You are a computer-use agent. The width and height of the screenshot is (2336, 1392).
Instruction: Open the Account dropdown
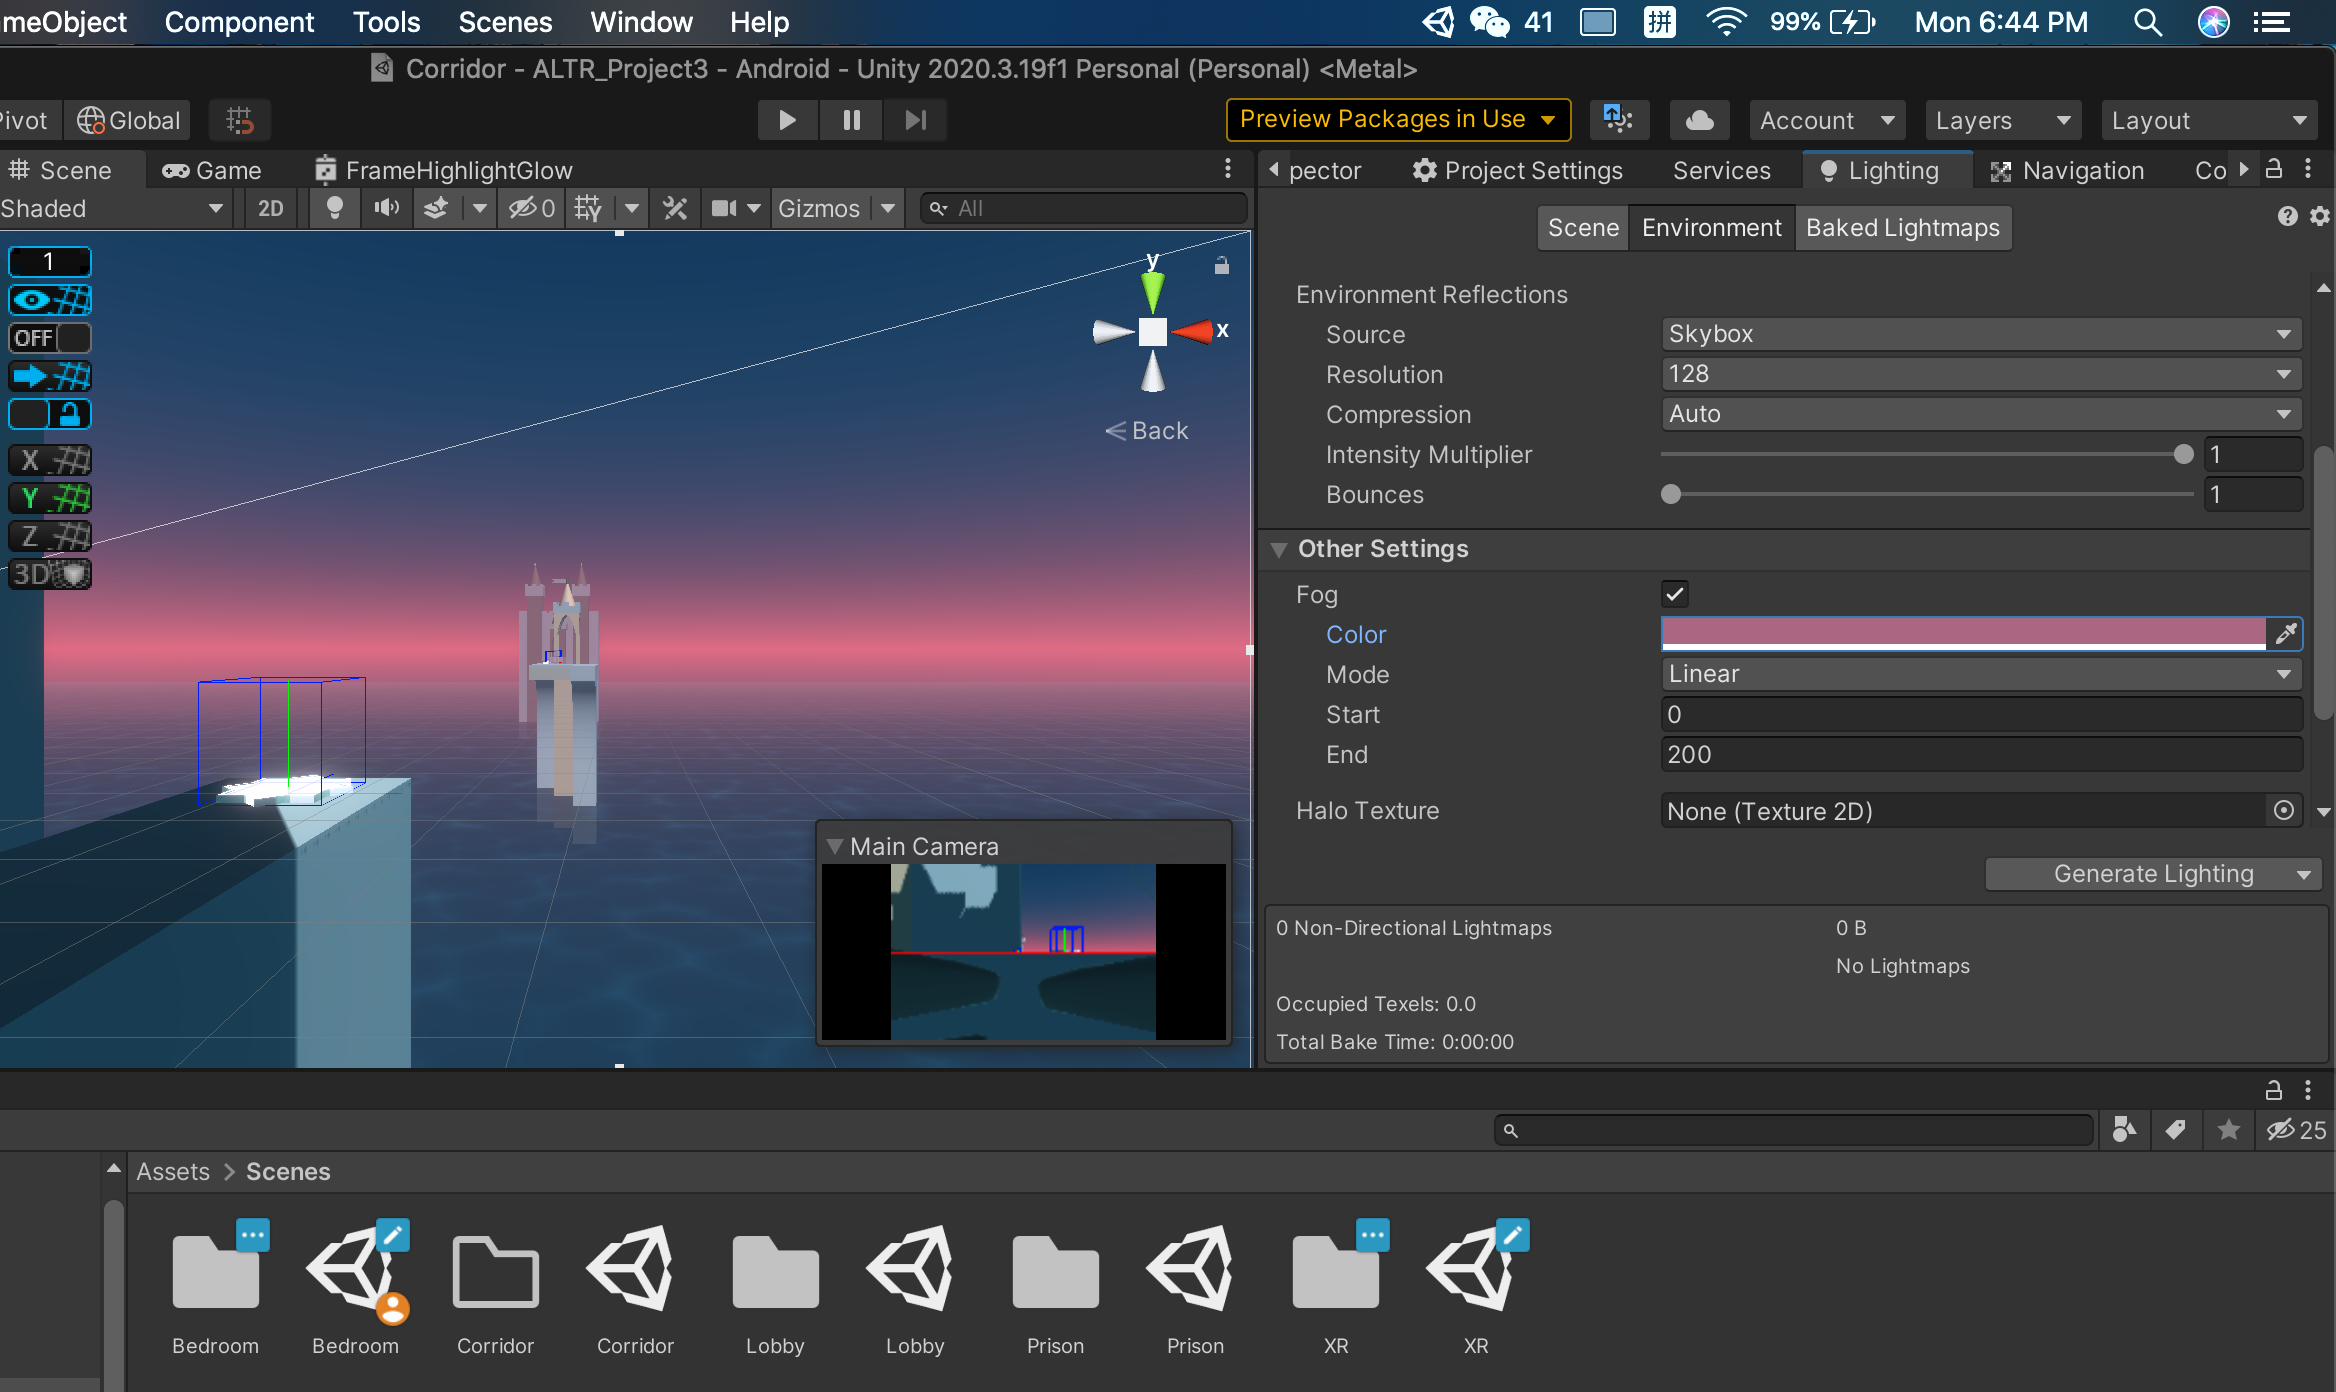click(x=1827, y=120)
